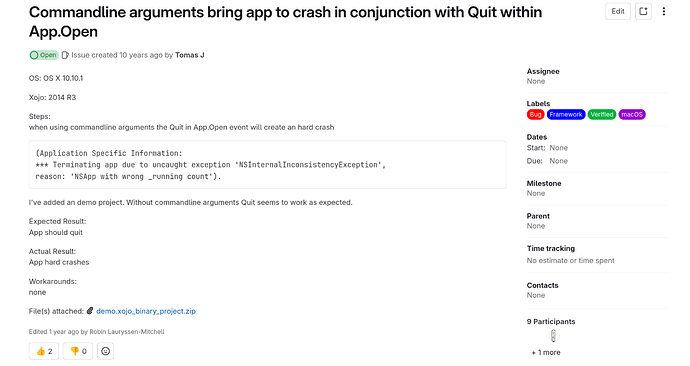The height and width of the screenshot is (366, 690).
Task: Select the red Bug label
Action: (x=536, y=114)
